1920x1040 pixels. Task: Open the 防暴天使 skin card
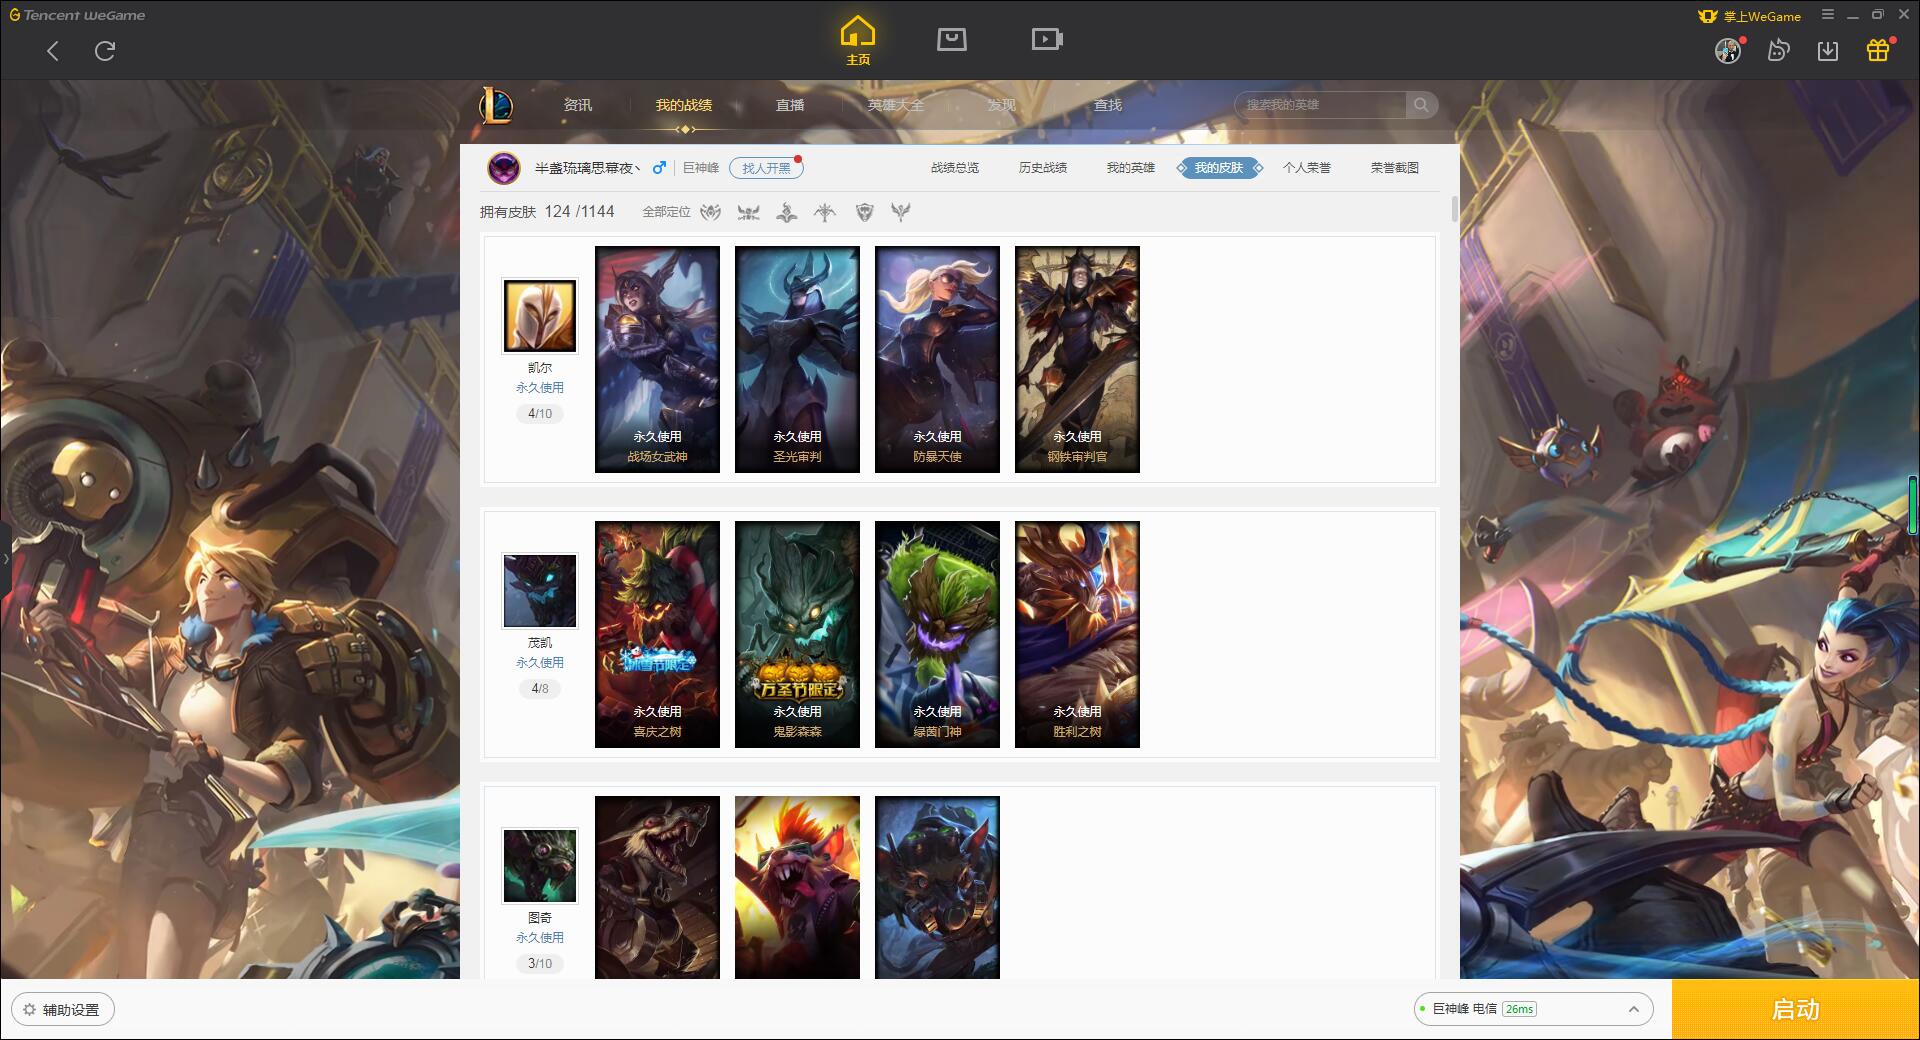pyautogui.click(x=937, y=359)
